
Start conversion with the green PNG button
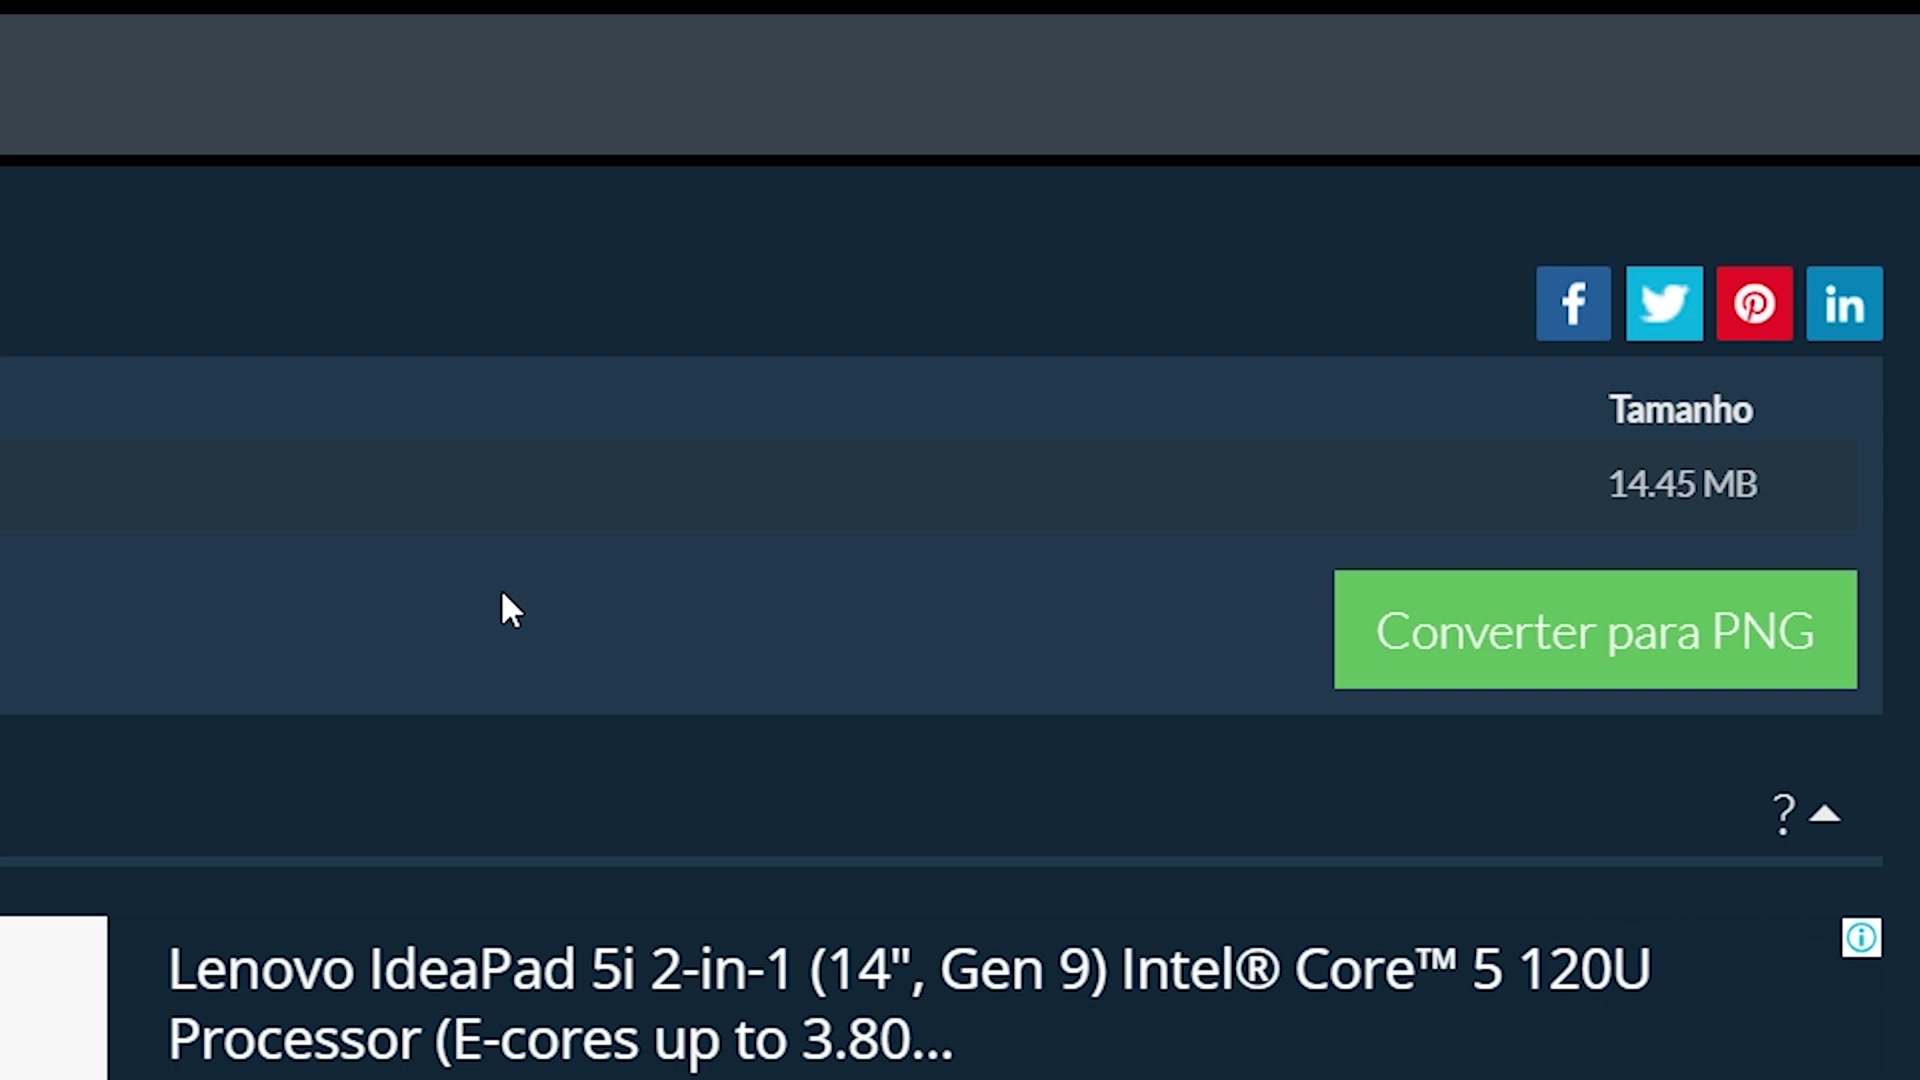coord(1595,630)
